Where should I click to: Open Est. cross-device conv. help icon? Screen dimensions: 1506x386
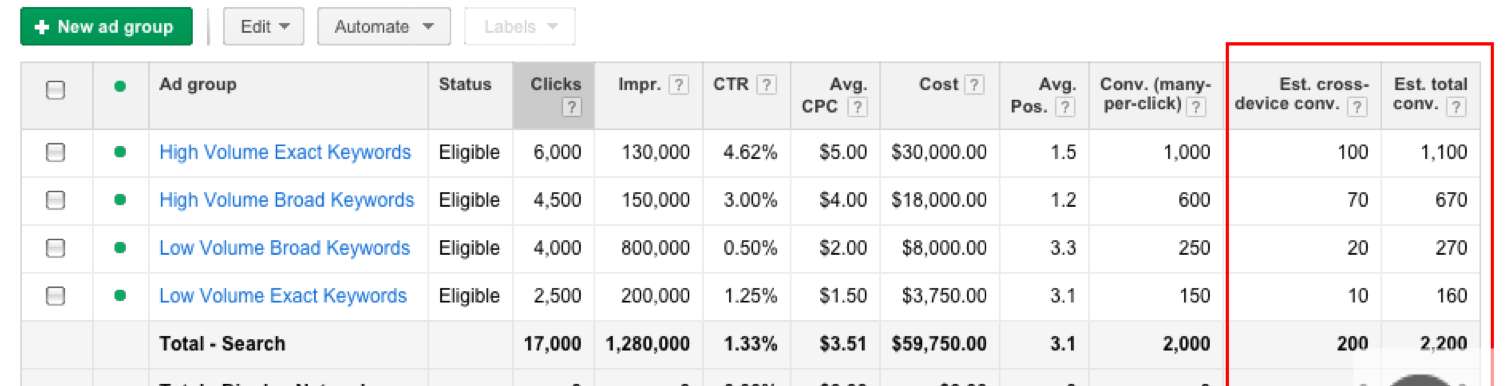[1357, 108]
